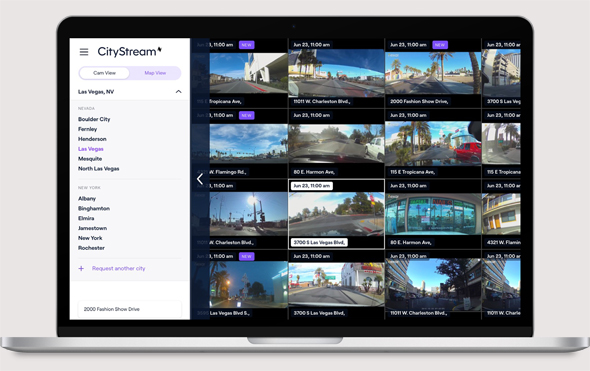
Task: Collapse the Las Vegas, NV city dropdown
Action: (129, 91)
